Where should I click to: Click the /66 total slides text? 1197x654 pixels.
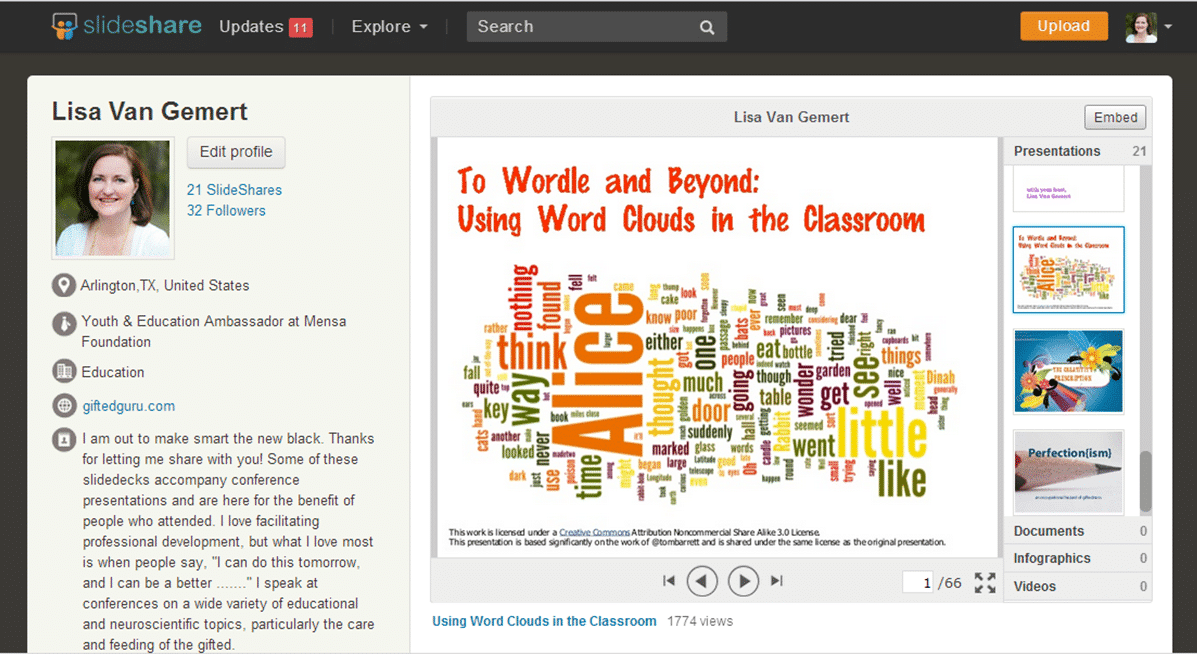tap(950, 583)
